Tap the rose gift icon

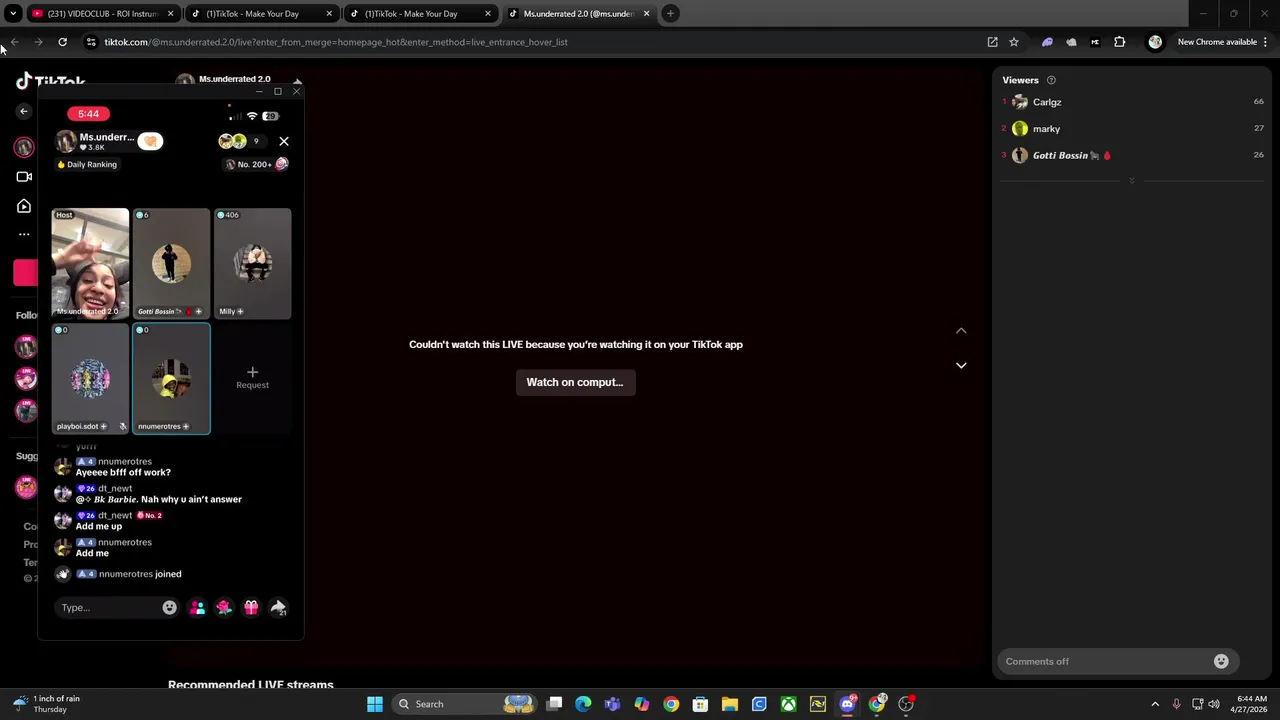click(224, 607)
